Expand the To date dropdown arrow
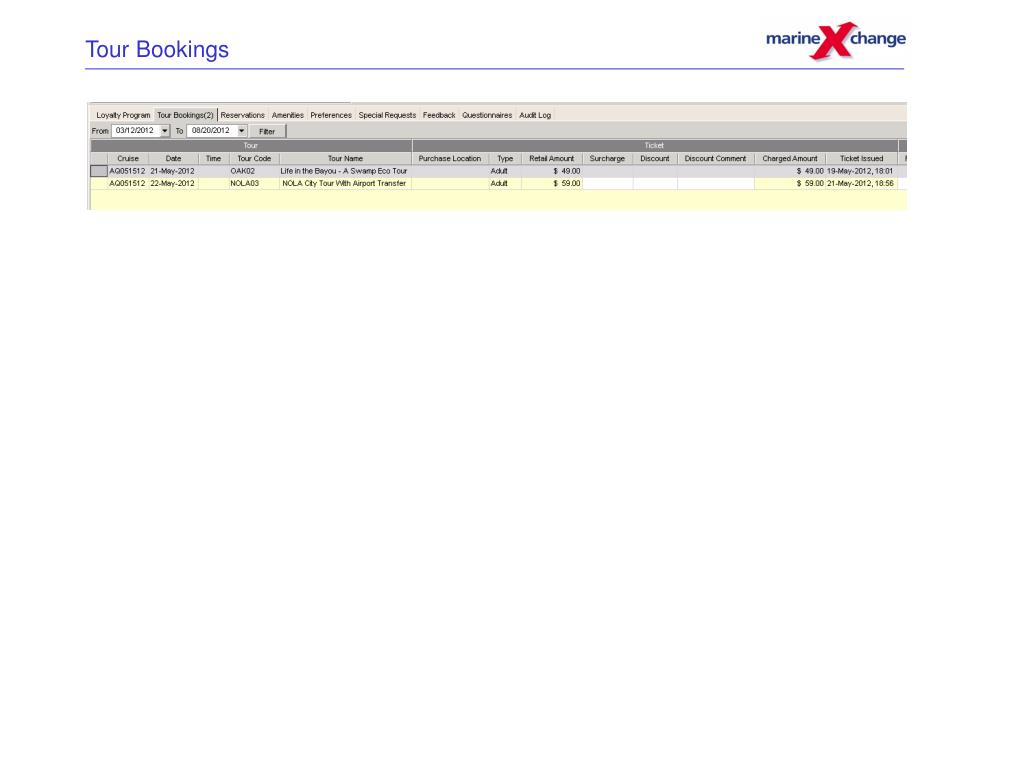Viewport: 1024px width, 768px height. 242,131
